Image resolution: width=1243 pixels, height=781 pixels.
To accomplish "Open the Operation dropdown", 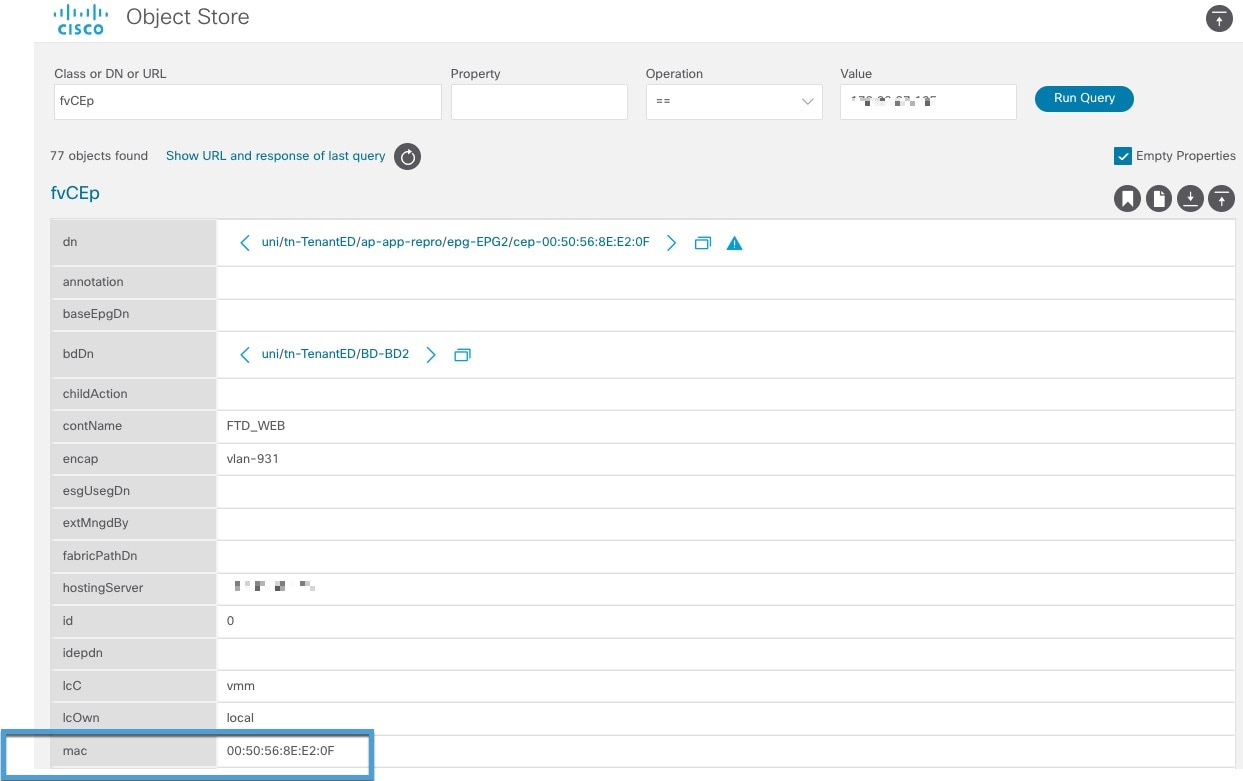I will (734, 101).
